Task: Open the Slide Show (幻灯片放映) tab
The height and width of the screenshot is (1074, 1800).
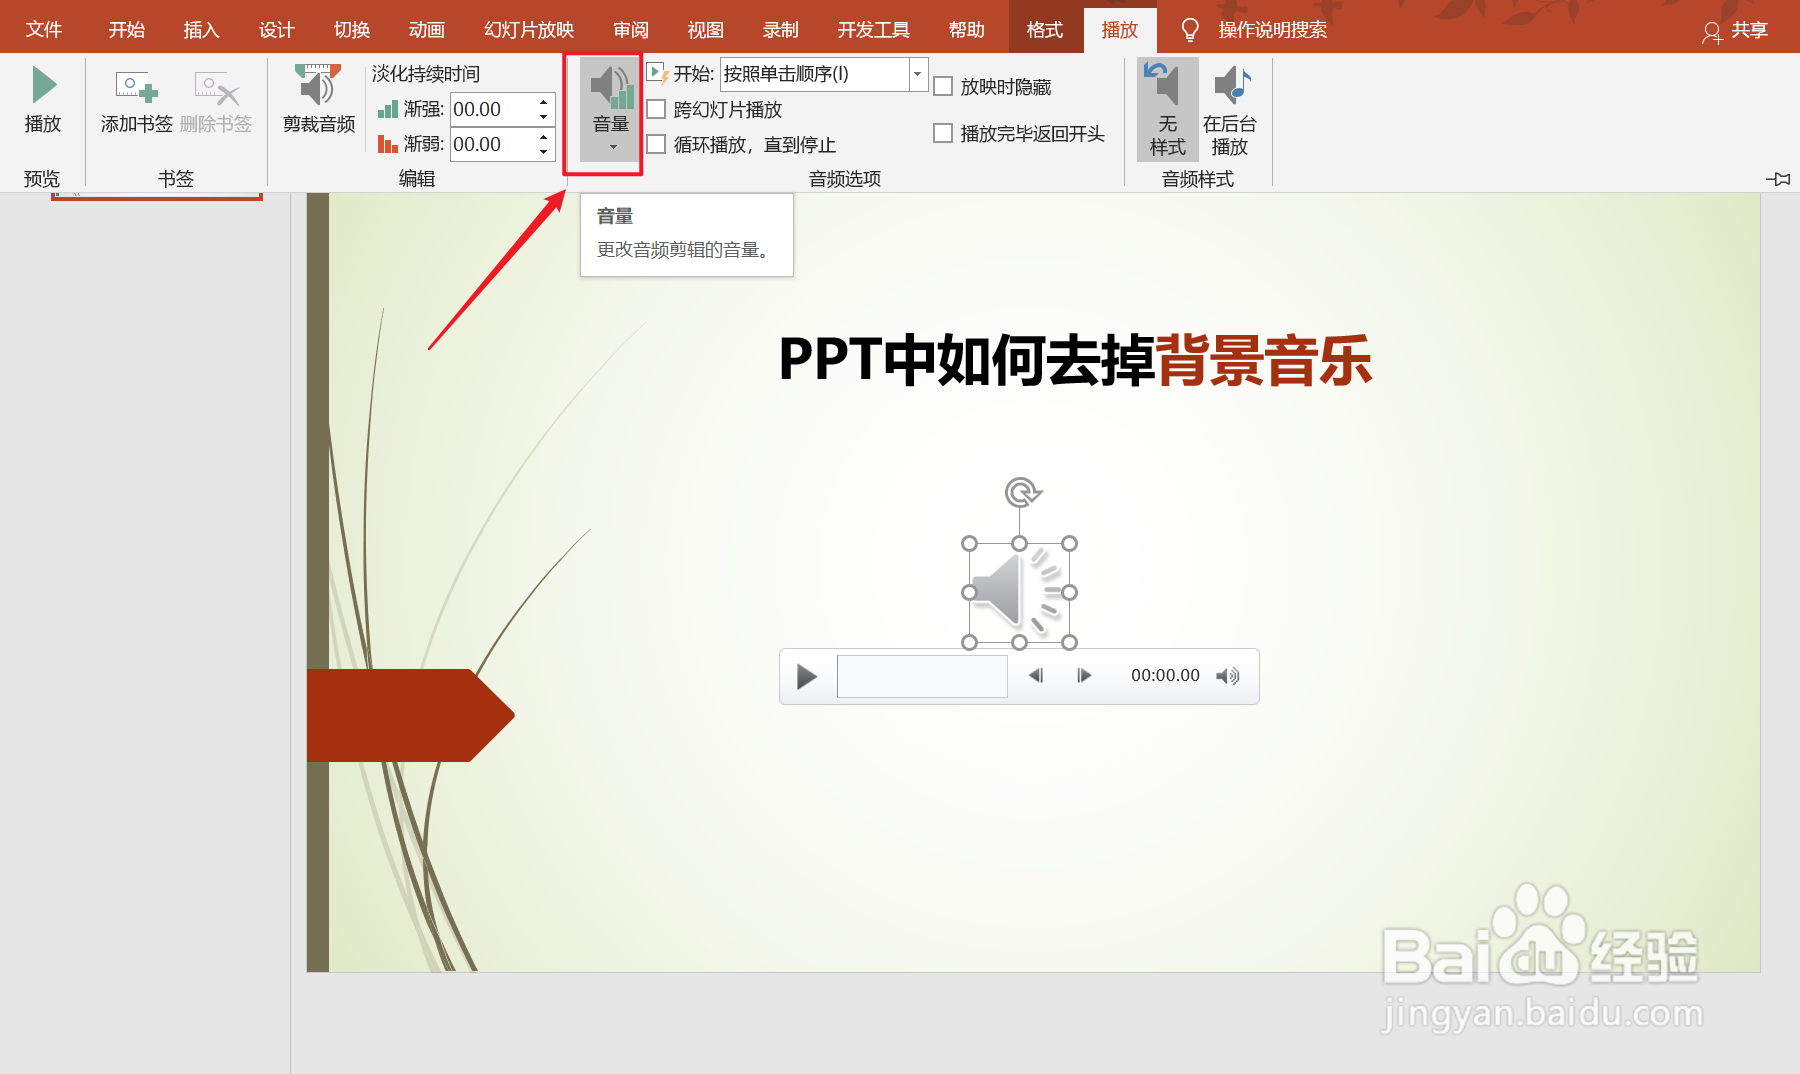Action: tap(529, 30)
